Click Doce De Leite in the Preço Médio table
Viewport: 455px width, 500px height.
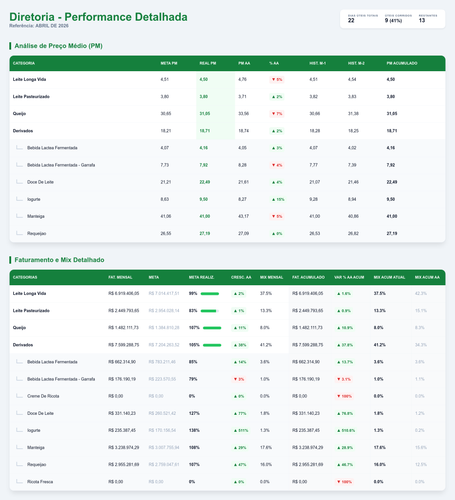pyautogui.click(x=40, y=182)
